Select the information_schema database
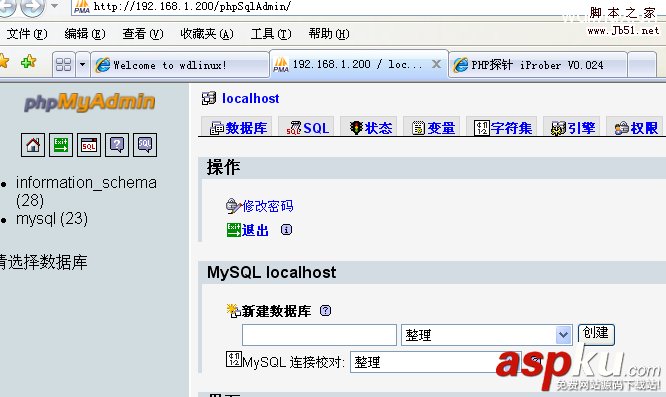This screenshot has width=666, height=397. pyautogui.click(x=86, y=191)
